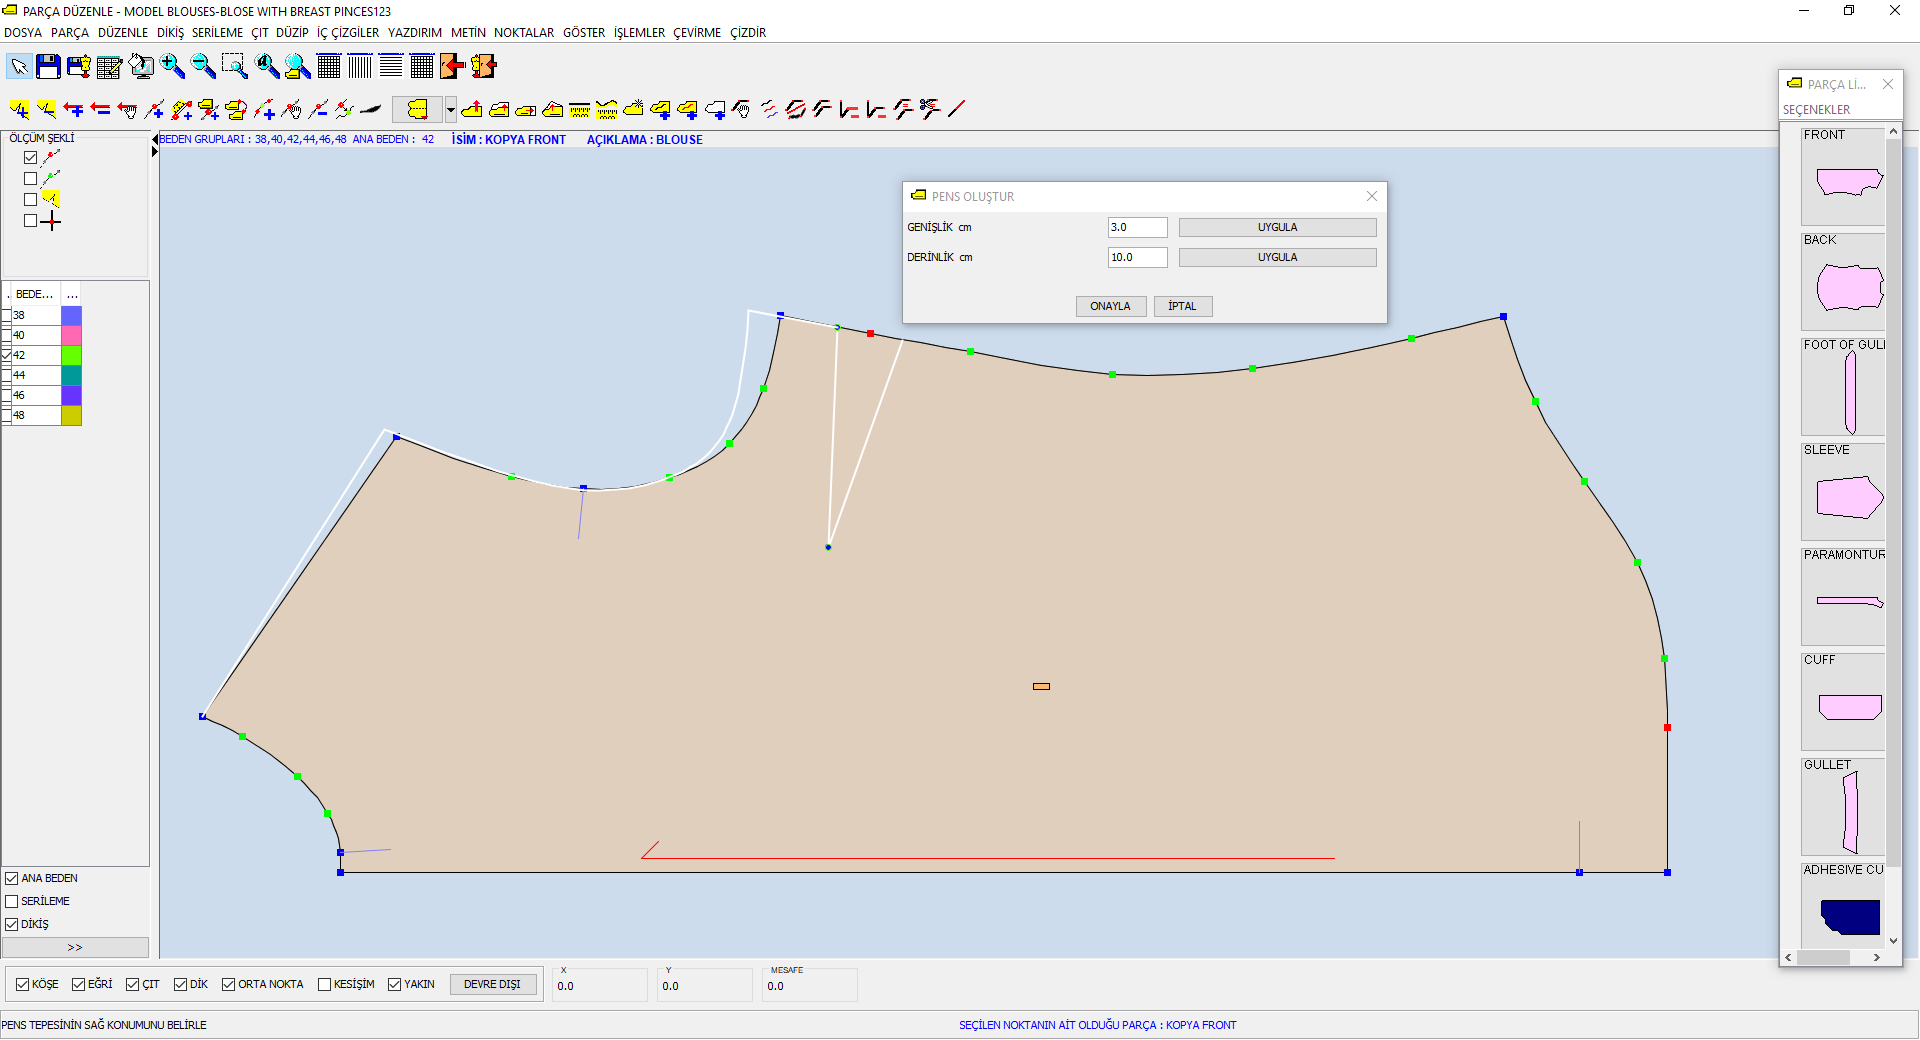
Task: Select the zoom-to-area marquee magnifier icon
Action: point(234,67)
